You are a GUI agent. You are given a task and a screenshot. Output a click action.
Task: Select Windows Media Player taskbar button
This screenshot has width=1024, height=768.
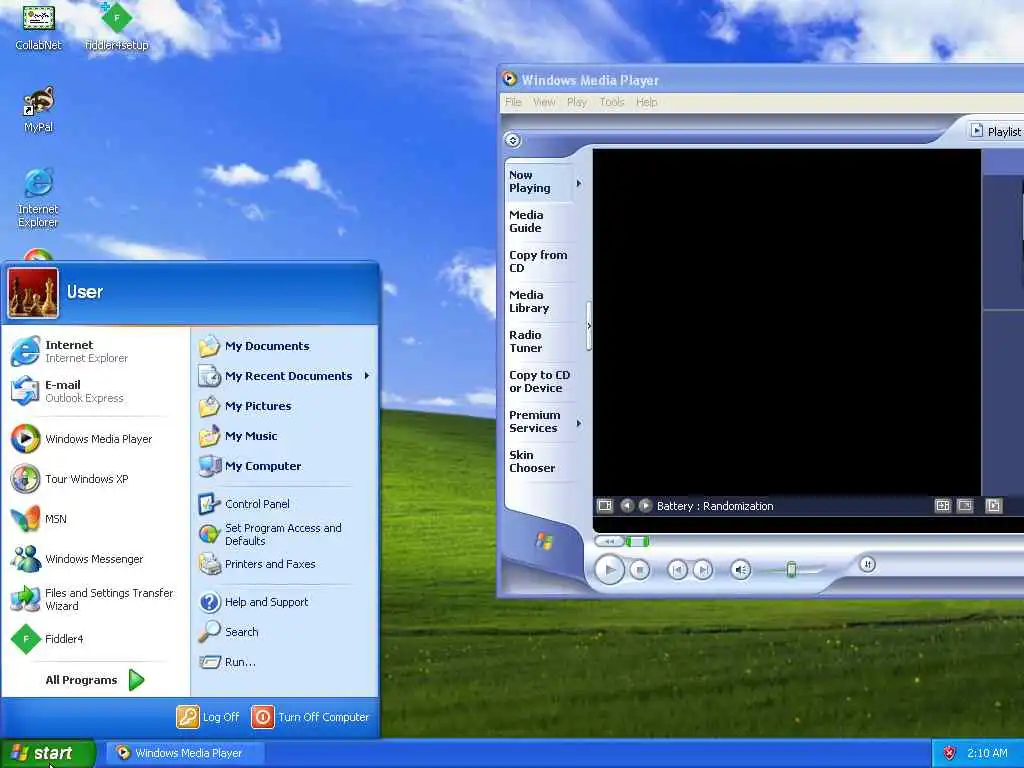[x=185, y=753]
